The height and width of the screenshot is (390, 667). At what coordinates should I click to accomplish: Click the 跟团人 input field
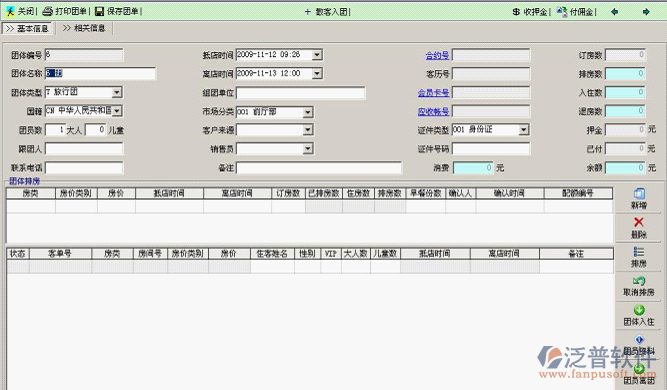84,148
